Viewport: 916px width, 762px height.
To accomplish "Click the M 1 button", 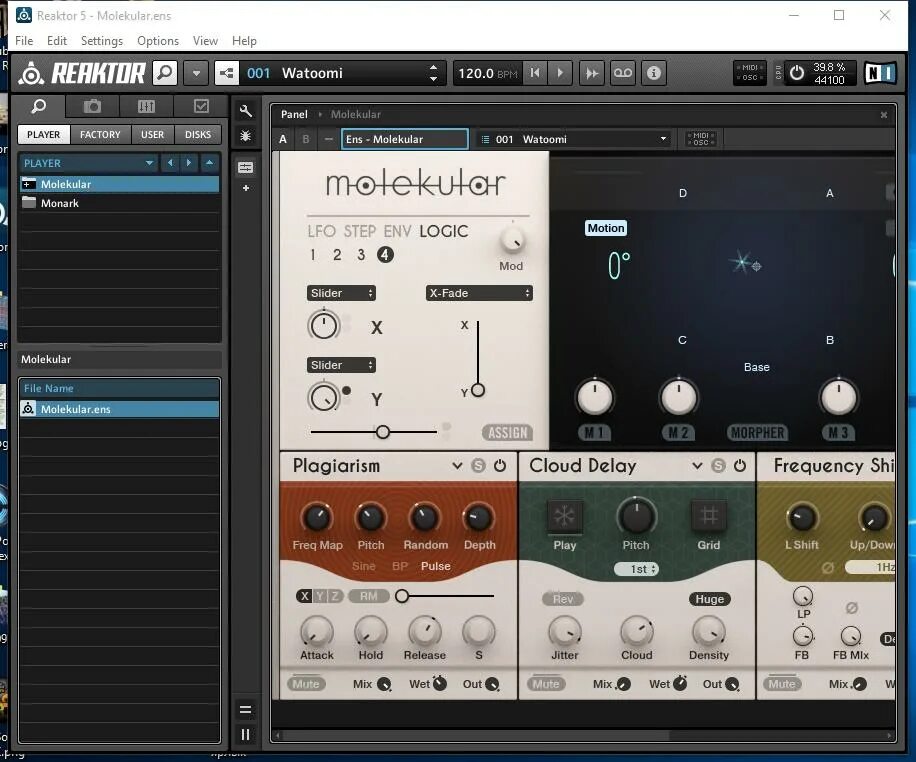I will click(594, 433).
